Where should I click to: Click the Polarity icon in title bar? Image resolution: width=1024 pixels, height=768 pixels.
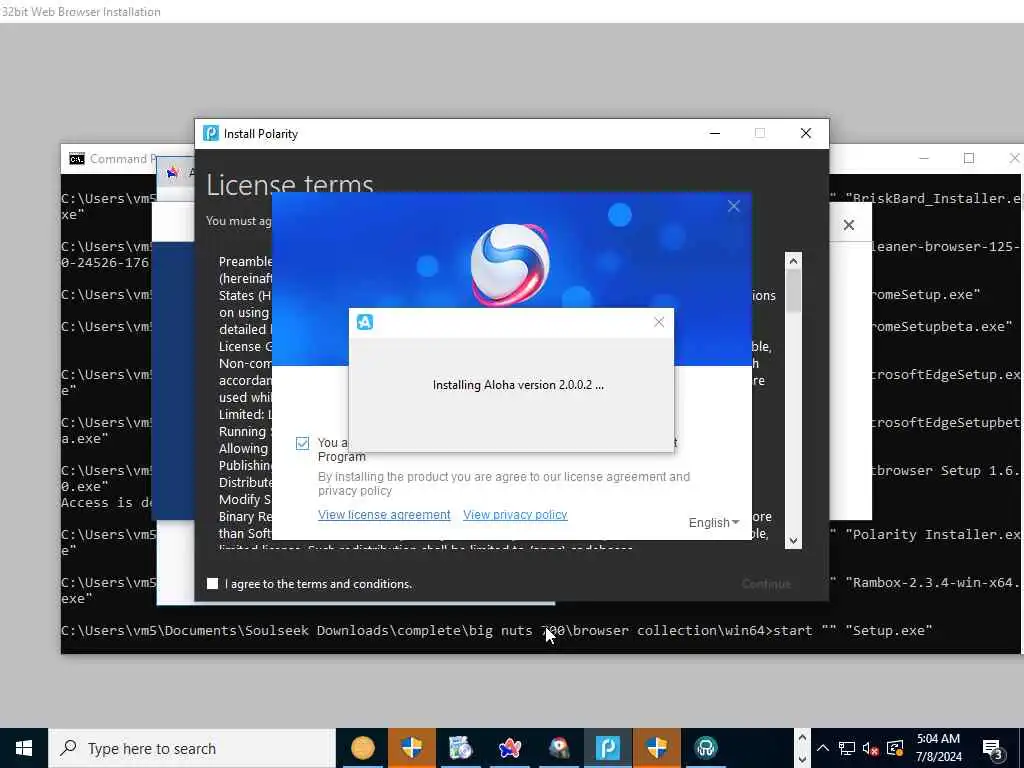[211, 133]
